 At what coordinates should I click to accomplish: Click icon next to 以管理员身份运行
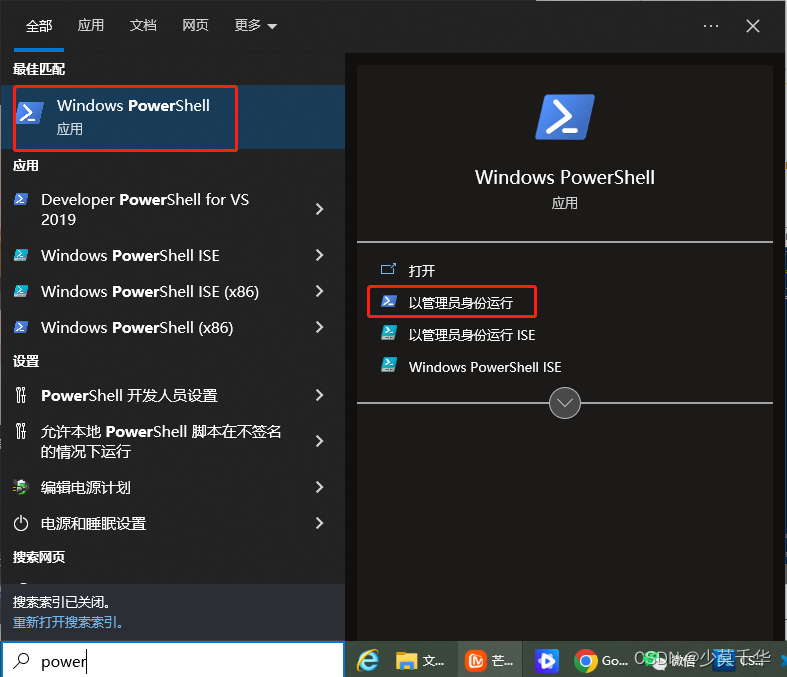[x=388, y=301]
